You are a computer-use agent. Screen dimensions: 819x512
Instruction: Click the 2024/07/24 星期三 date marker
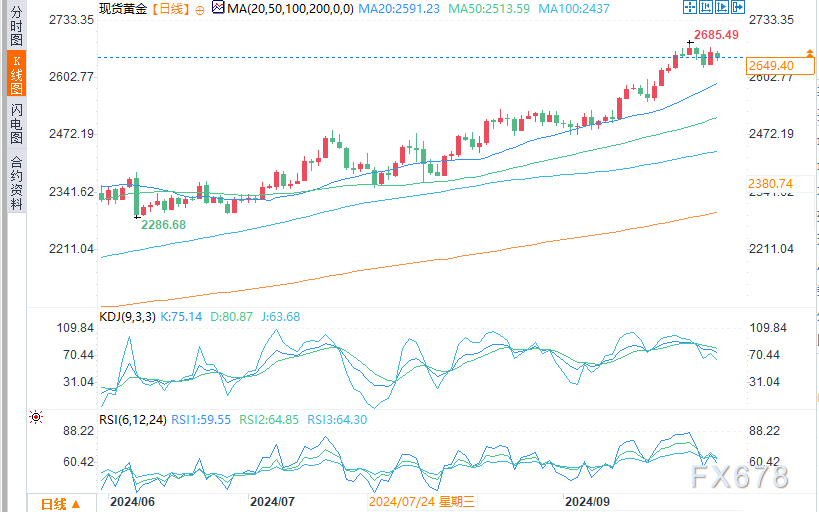pyautogui.click(x=421, y=502)
